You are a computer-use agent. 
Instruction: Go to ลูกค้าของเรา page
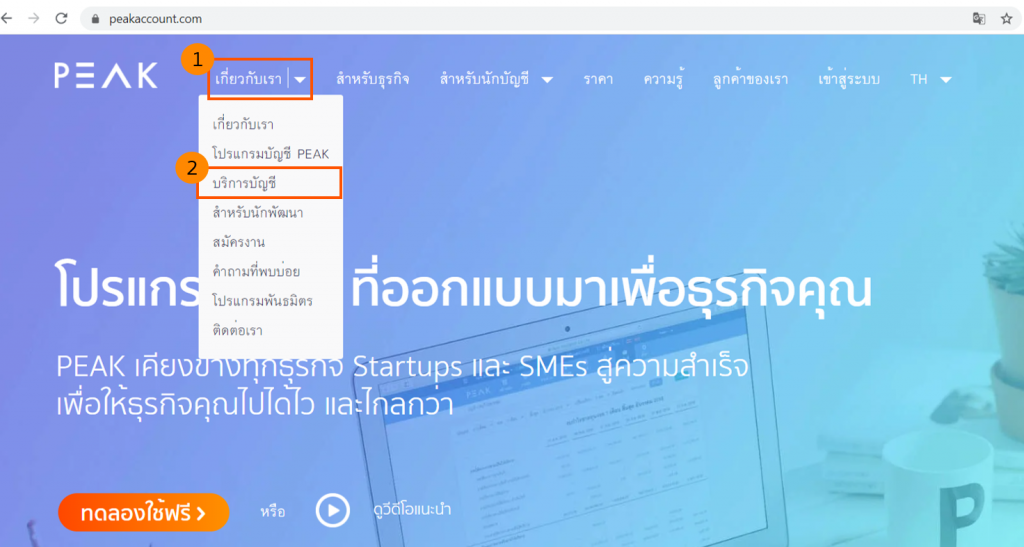coord(750,79)
